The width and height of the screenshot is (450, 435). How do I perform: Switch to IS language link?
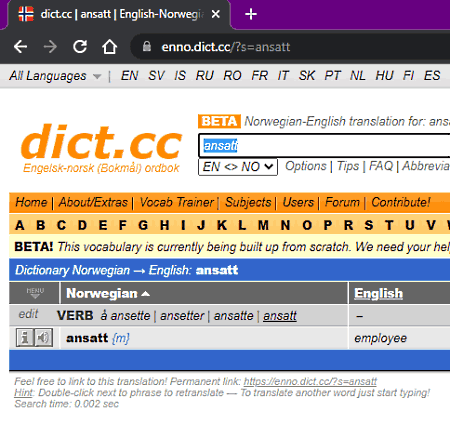pos(180,76)
